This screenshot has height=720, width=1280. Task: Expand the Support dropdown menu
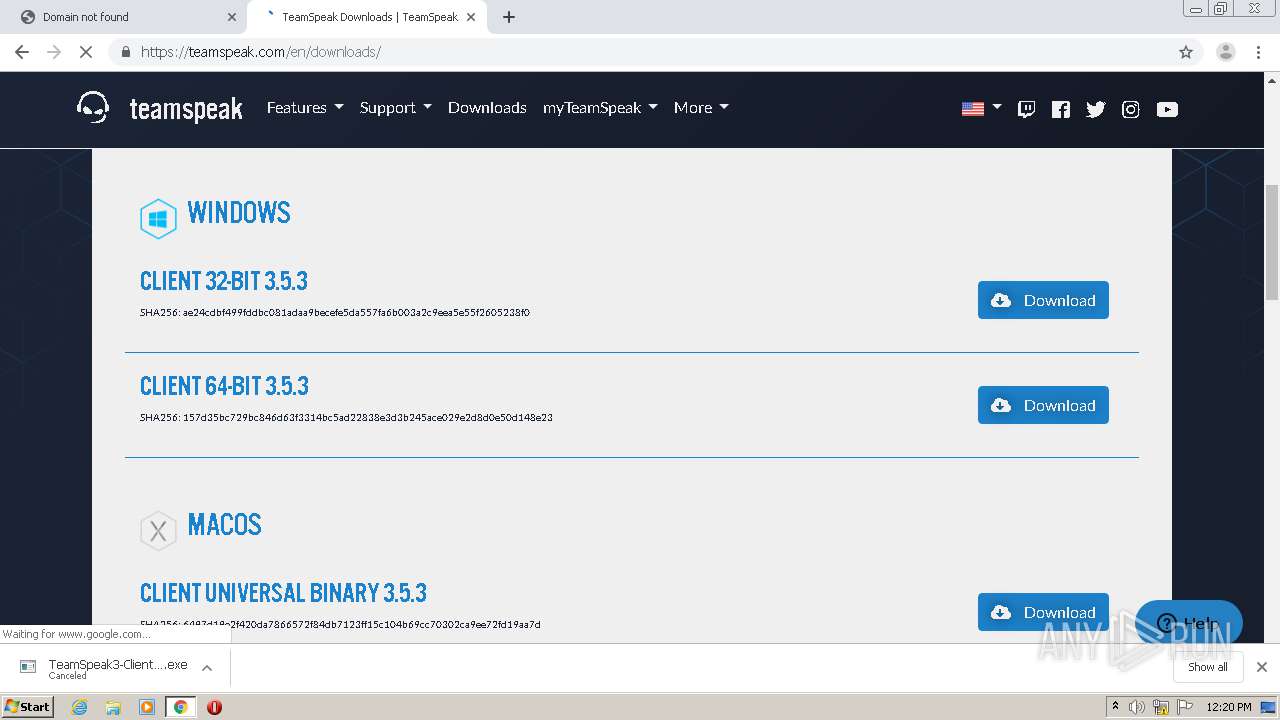point(396,108)
